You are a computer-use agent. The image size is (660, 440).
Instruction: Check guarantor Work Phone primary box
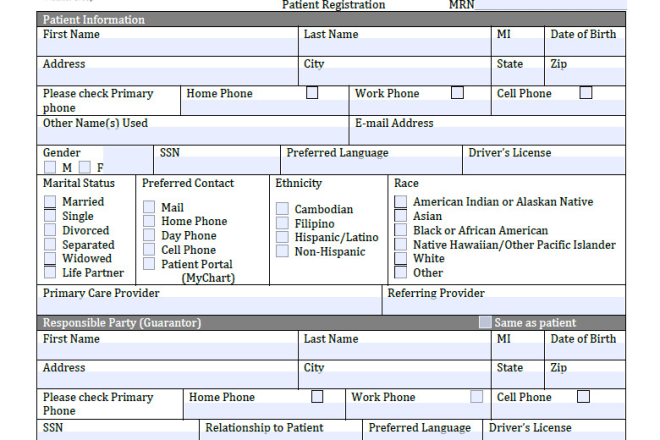[477, 397]
